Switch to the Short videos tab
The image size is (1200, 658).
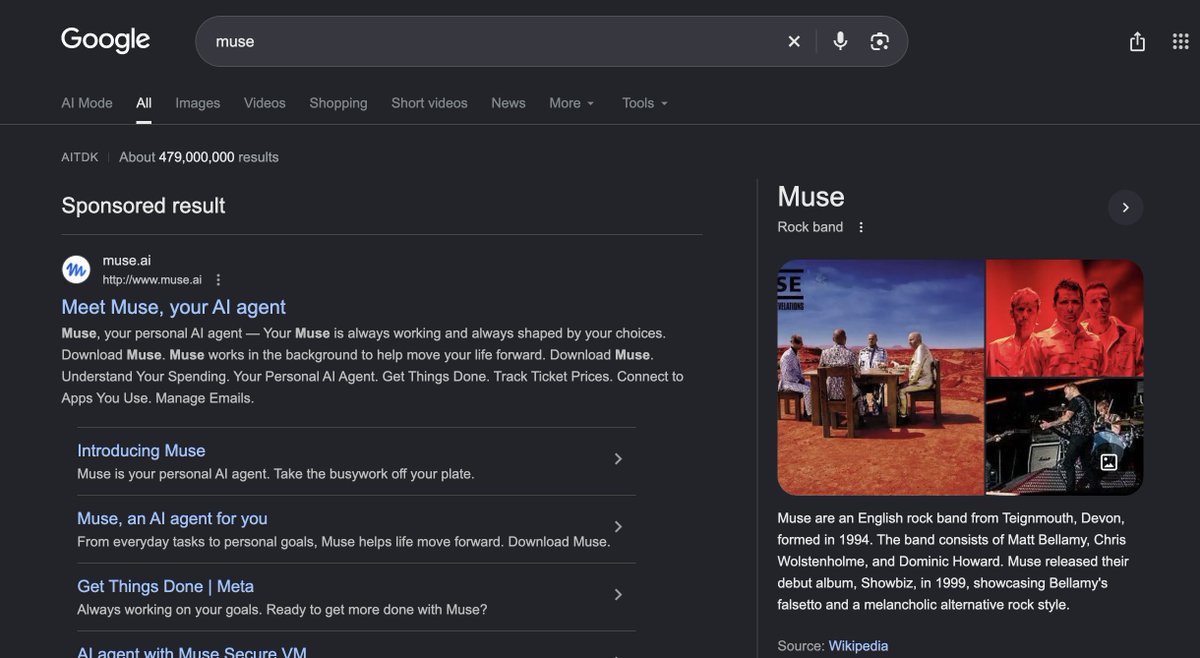[x=429, y=103]
